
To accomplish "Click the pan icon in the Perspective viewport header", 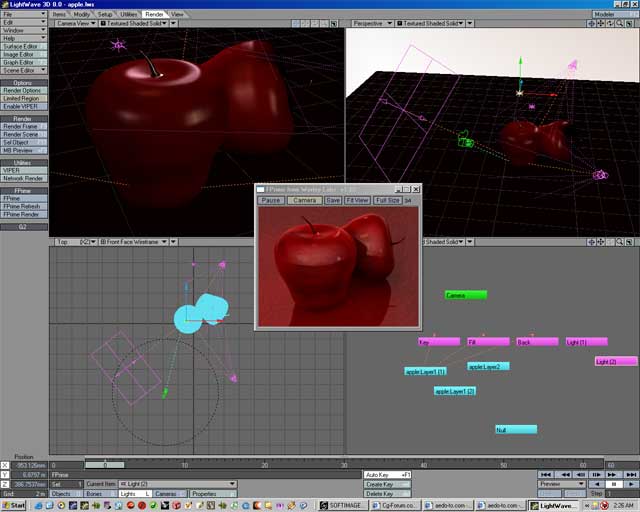I will click(600, 24).
